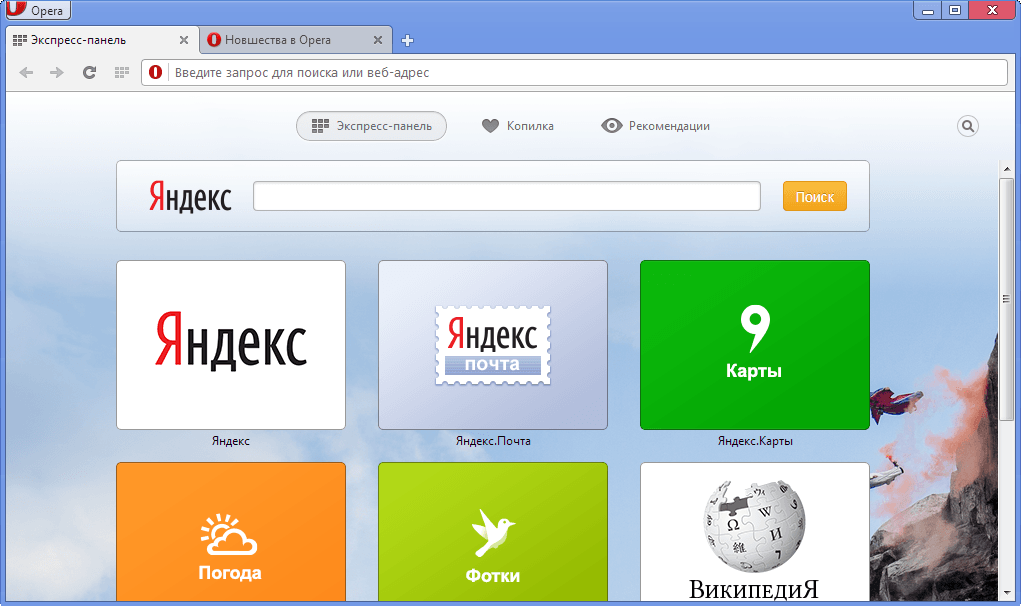This screenshot has width=1021, height=606.
Task: Close the Экспресс-панель tab
Action: [x=184, y=40]
